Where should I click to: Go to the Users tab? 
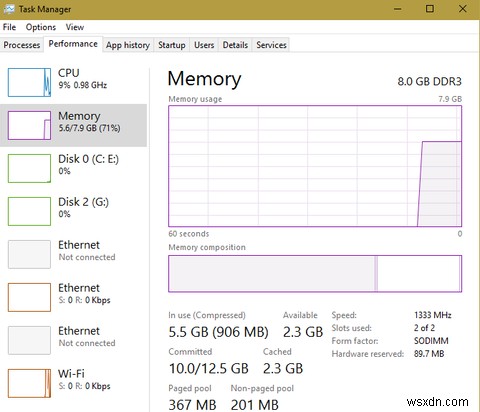(x=204, y=45)
